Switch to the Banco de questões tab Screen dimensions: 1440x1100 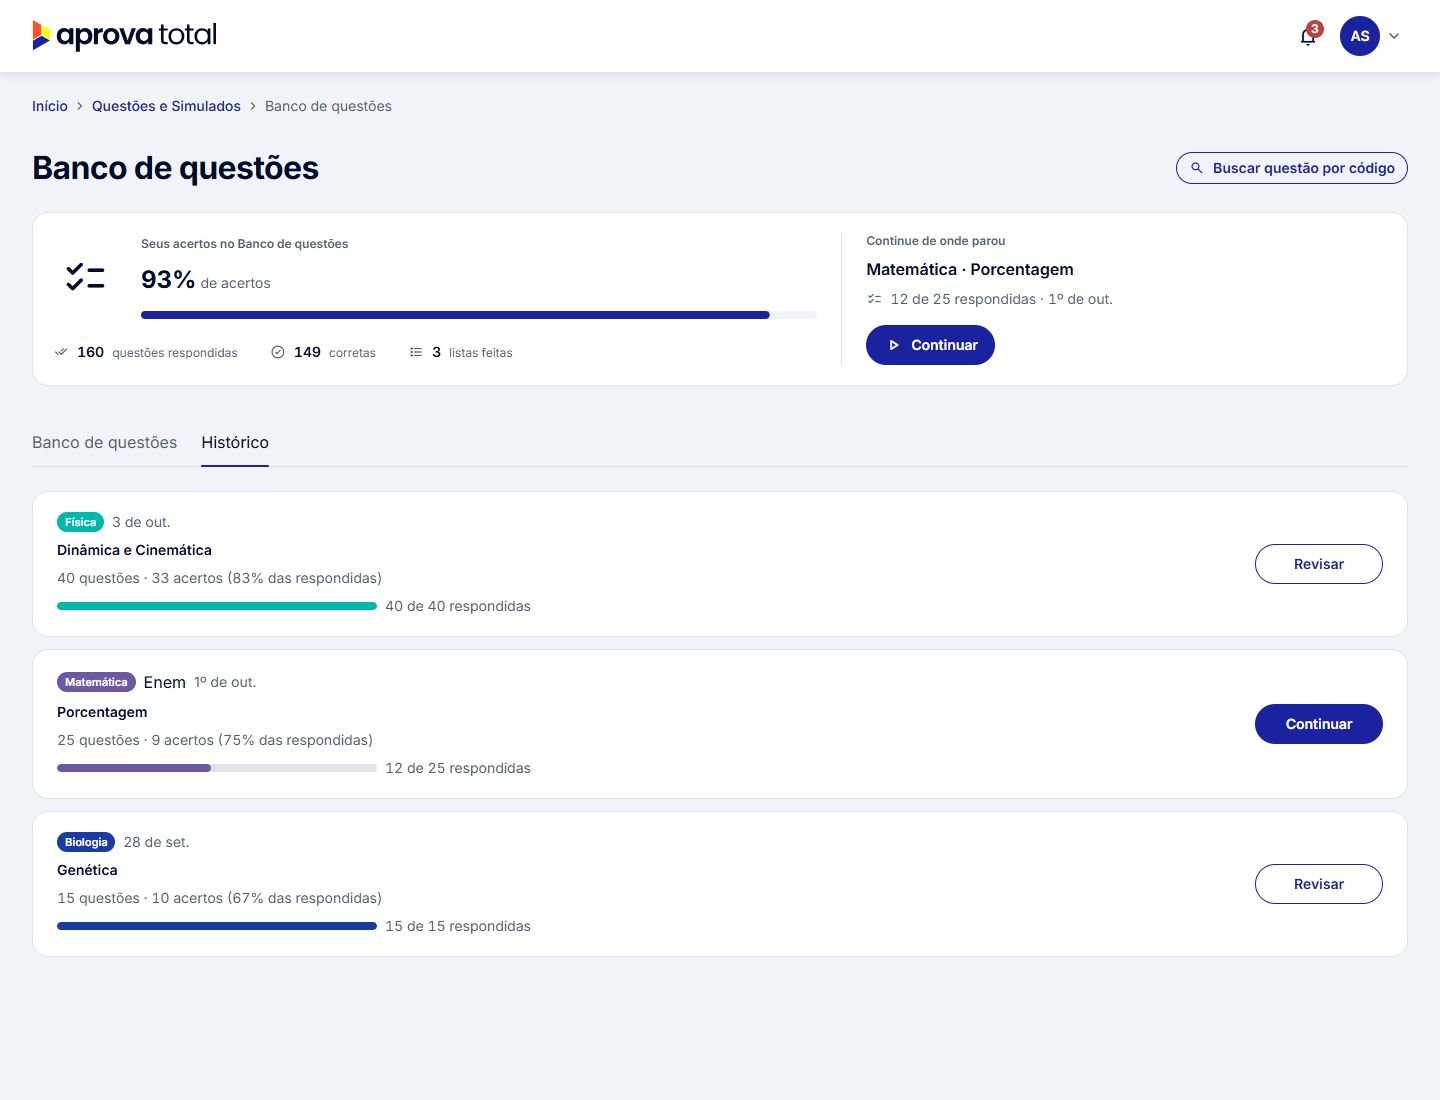105,442
